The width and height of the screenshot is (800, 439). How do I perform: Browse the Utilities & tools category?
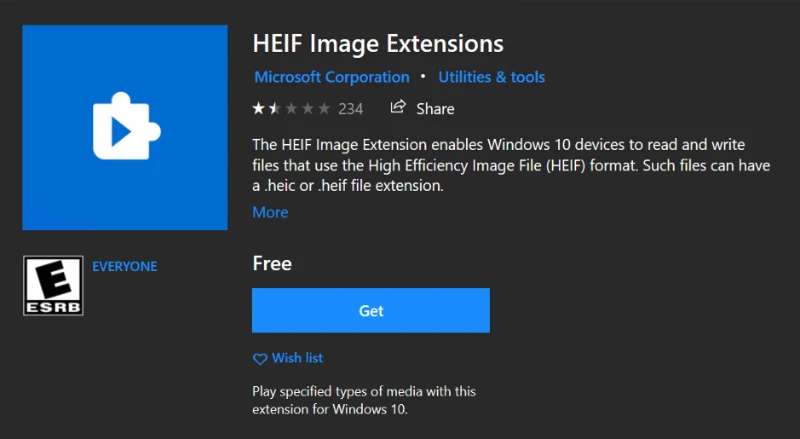(492, 77)
